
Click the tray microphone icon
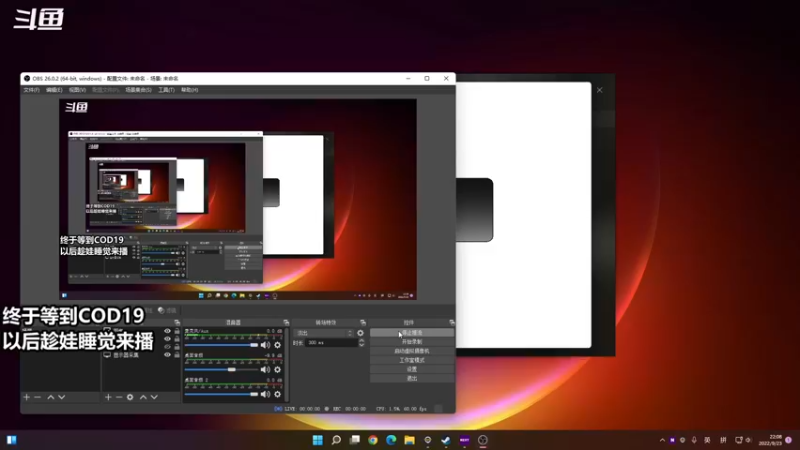694,440
